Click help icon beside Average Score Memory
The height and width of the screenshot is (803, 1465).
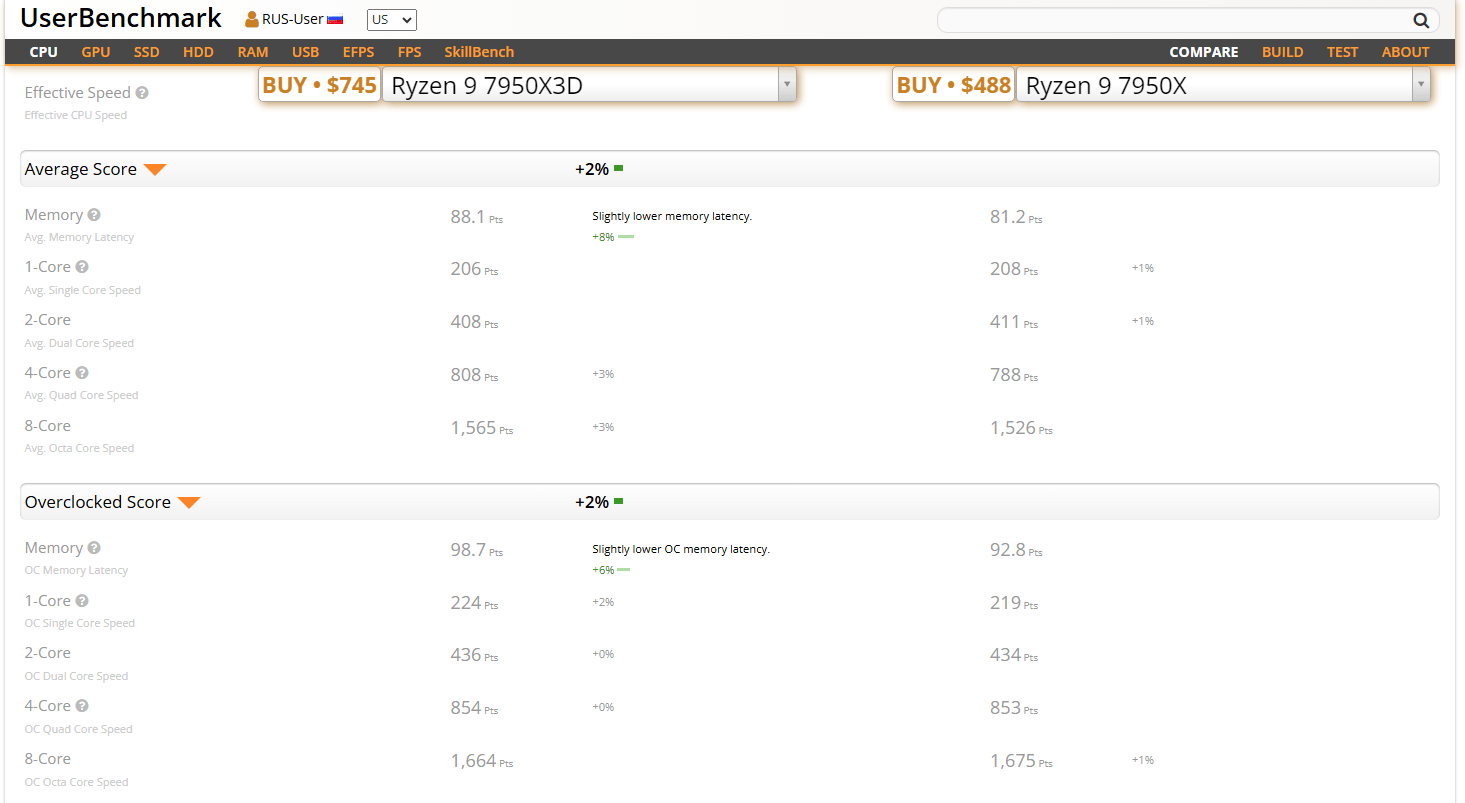click(94, 215)
